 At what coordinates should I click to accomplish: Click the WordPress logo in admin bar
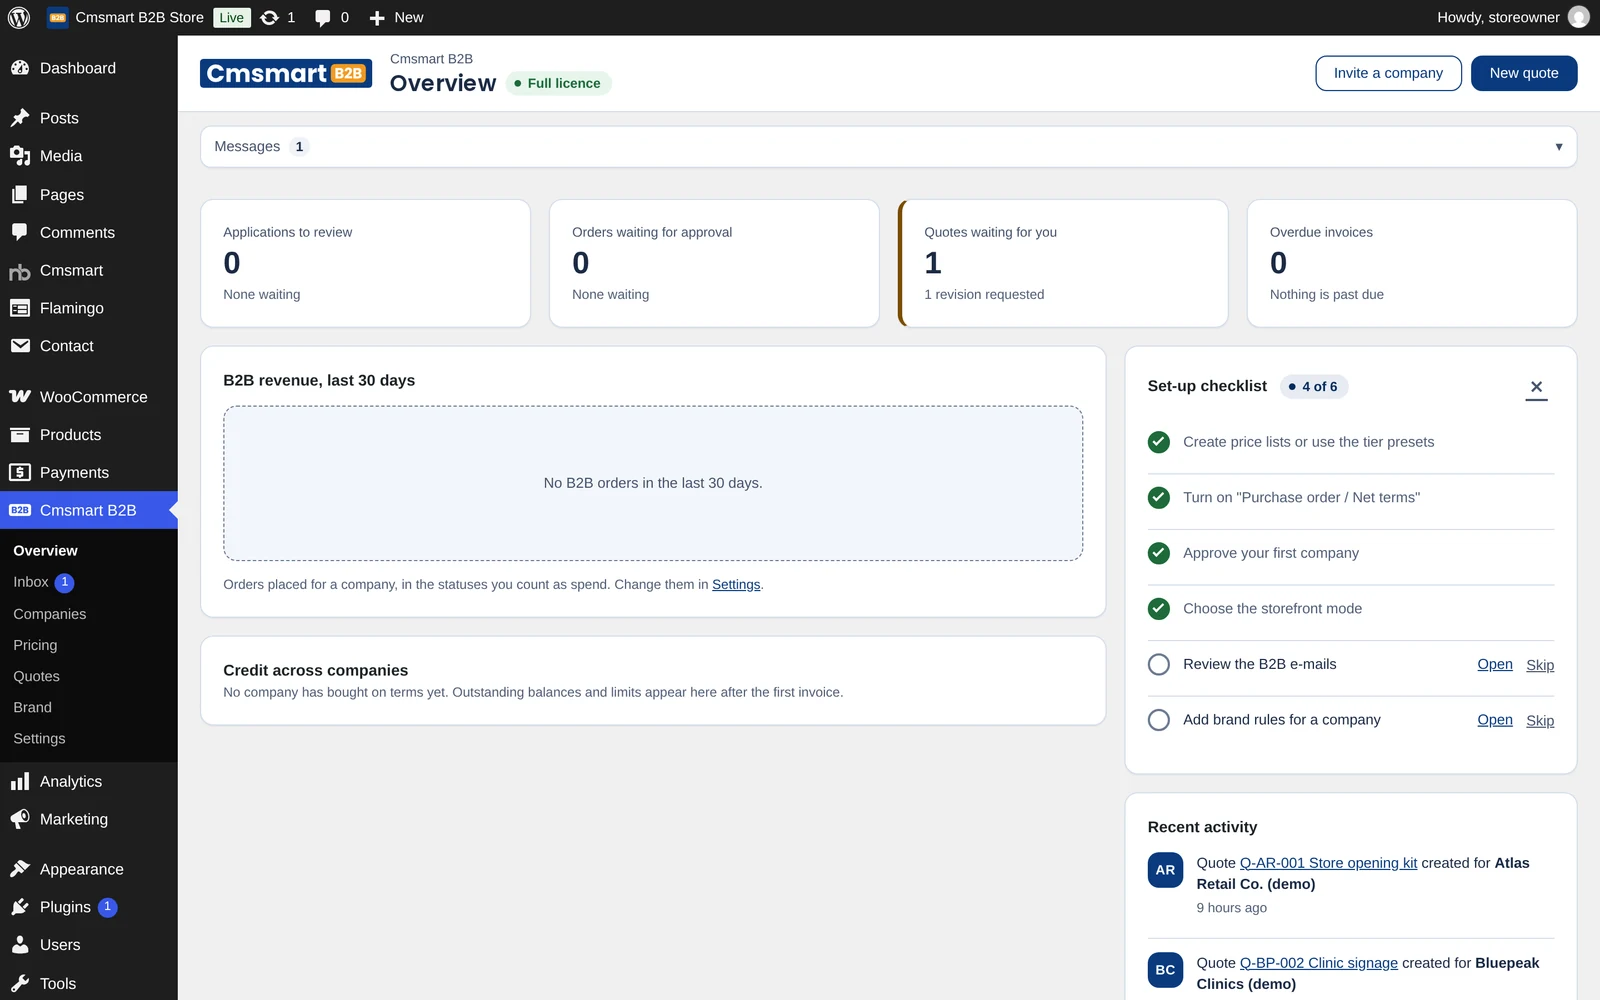click(x=19, y=17)
